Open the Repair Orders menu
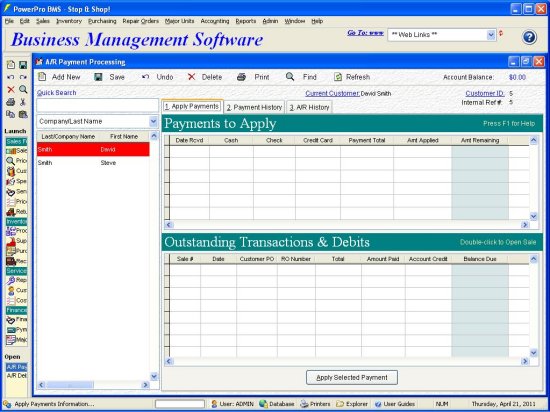This screenshot has width=550, height=412. [141, 21]
